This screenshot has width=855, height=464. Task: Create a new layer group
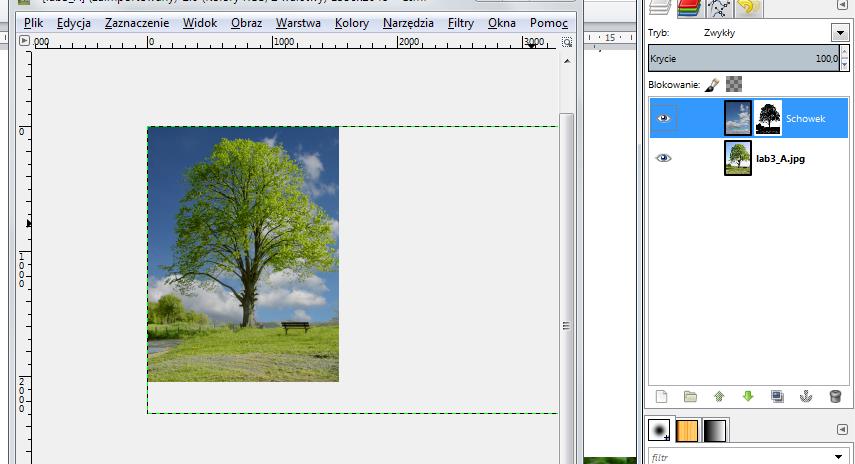tap(690, 396)
